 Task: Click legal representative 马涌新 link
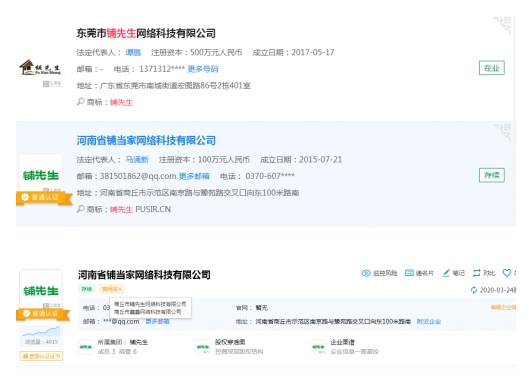tap(137, 160)
